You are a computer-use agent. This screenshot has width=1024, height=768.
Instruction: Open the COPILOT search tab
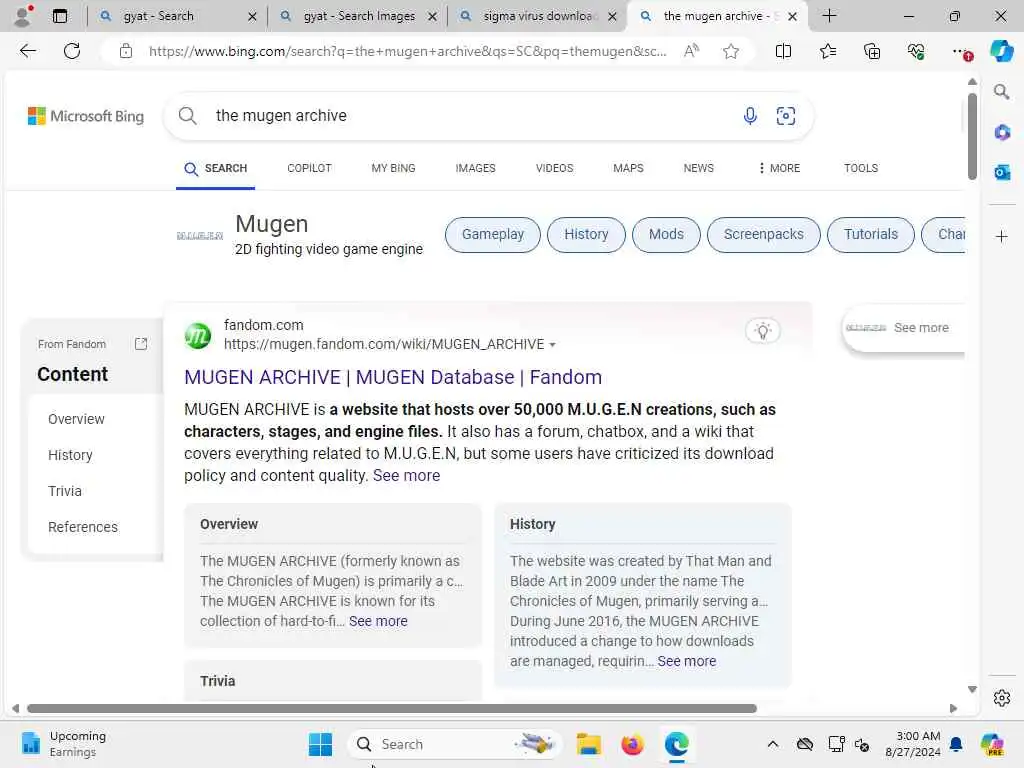pyautogui.click(x=309, y=168)
